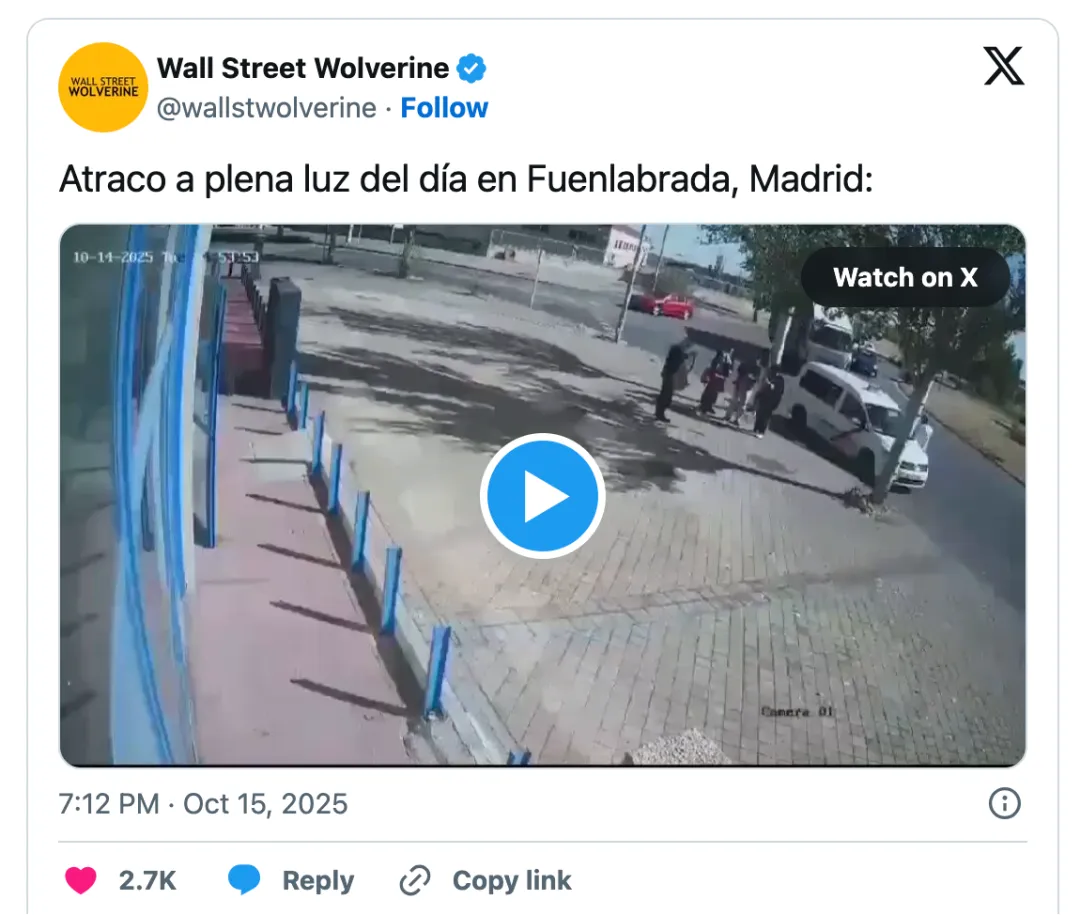Click the blue reply bubble icon
This screenshot has height=915, width=1080.
[x=244, y=879]
